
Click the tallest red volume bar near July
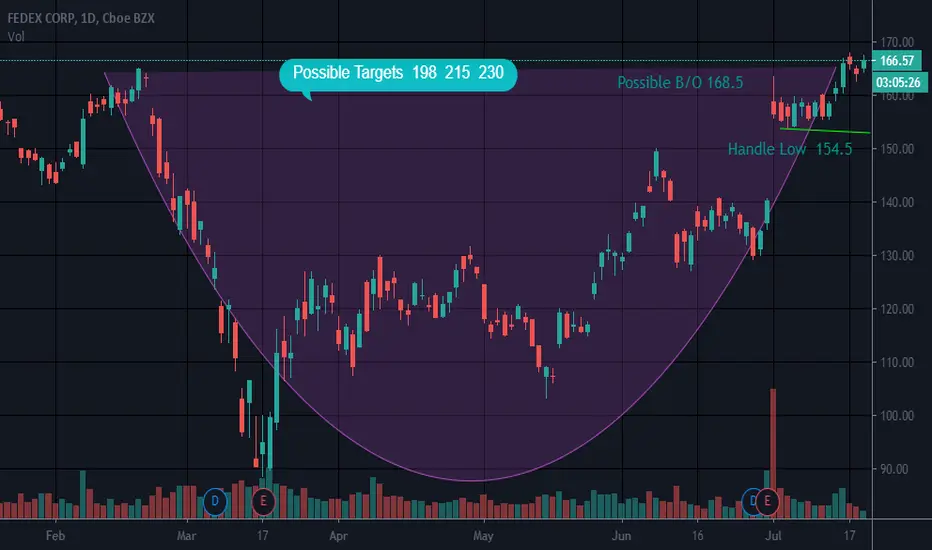tap(773, 454)
